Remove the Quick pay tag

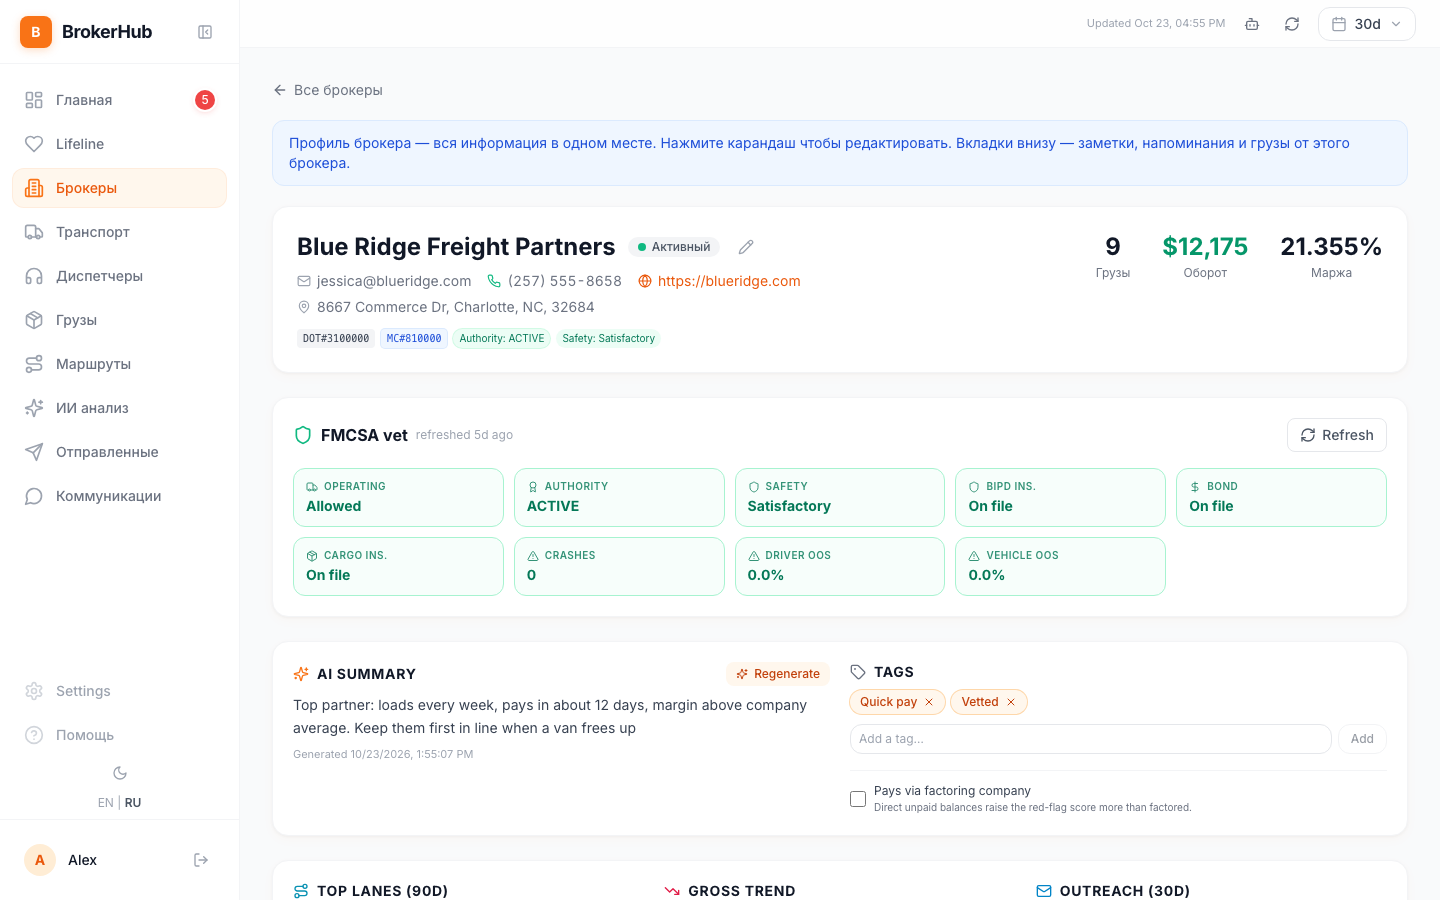click(x=929, y=702)
